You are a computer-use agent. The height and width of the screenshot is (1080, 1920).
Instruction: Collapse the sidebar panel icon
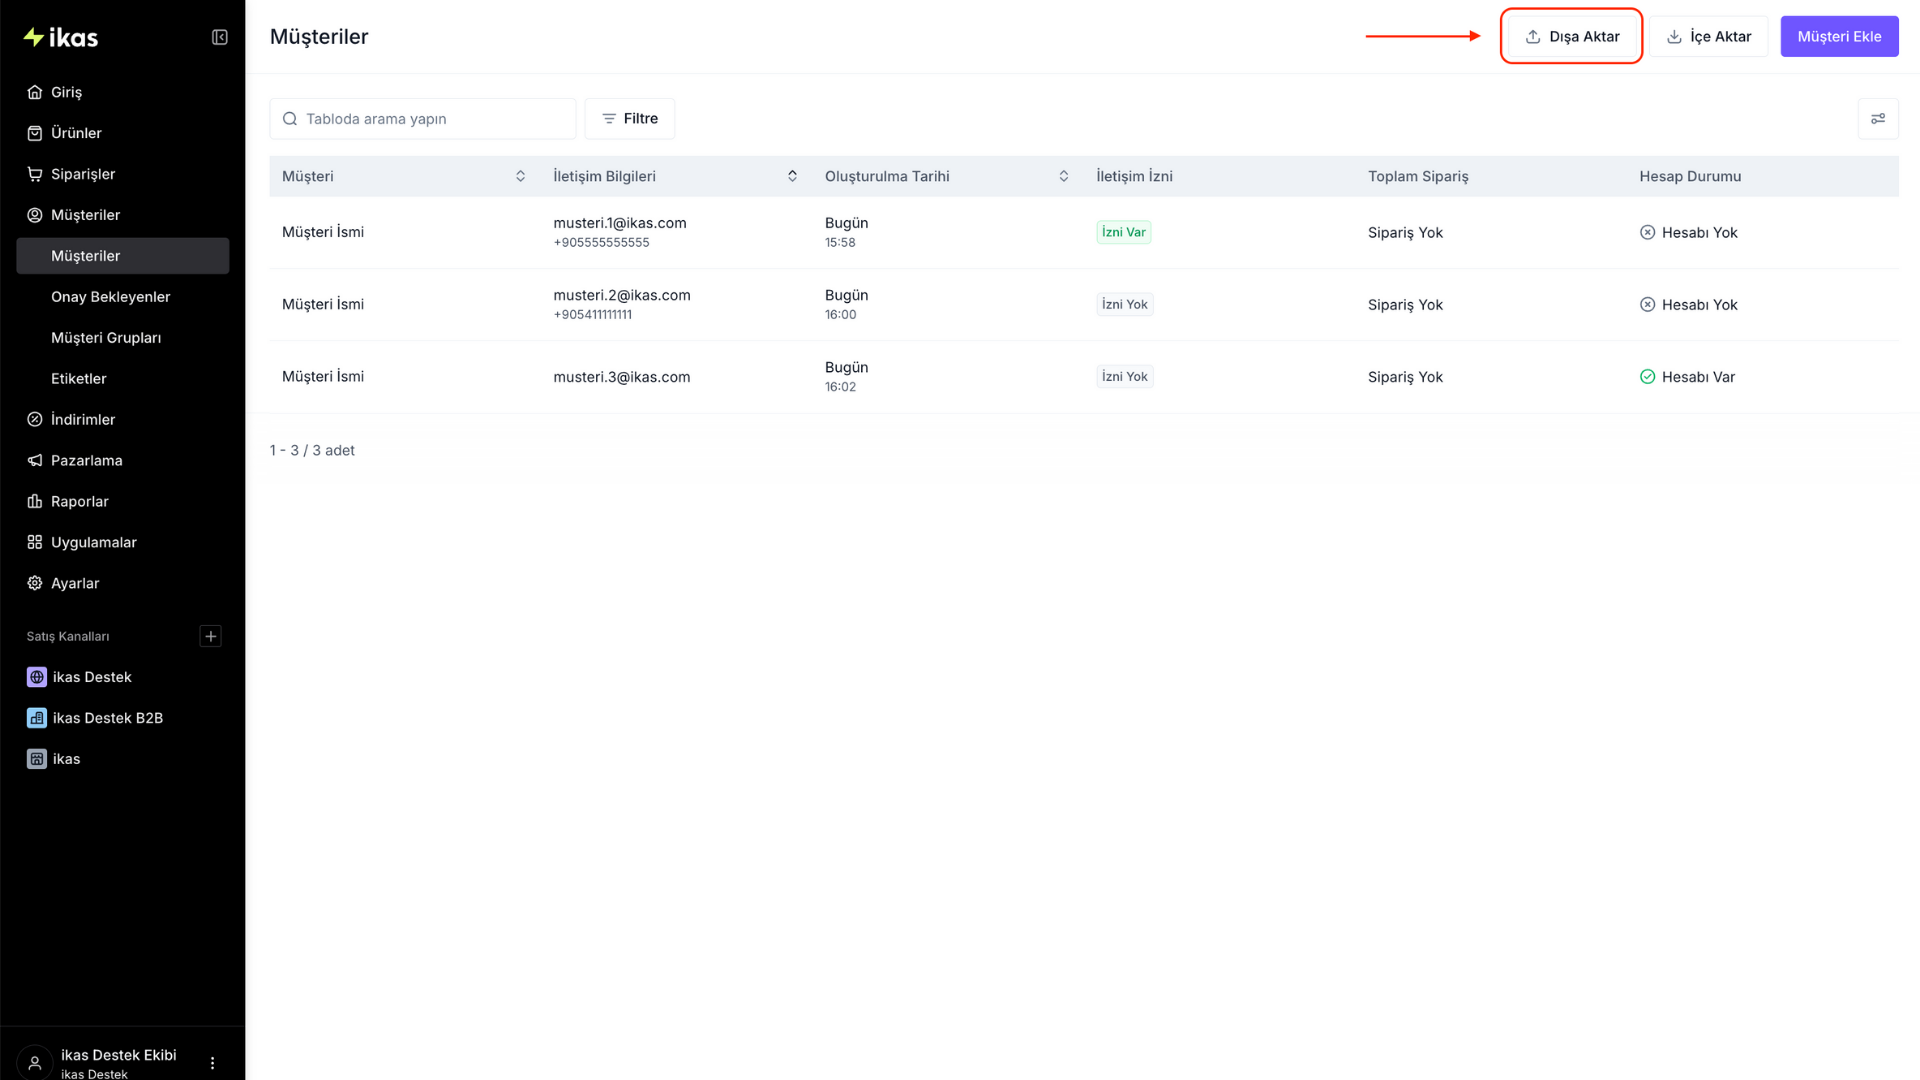[x=220, y=37]
